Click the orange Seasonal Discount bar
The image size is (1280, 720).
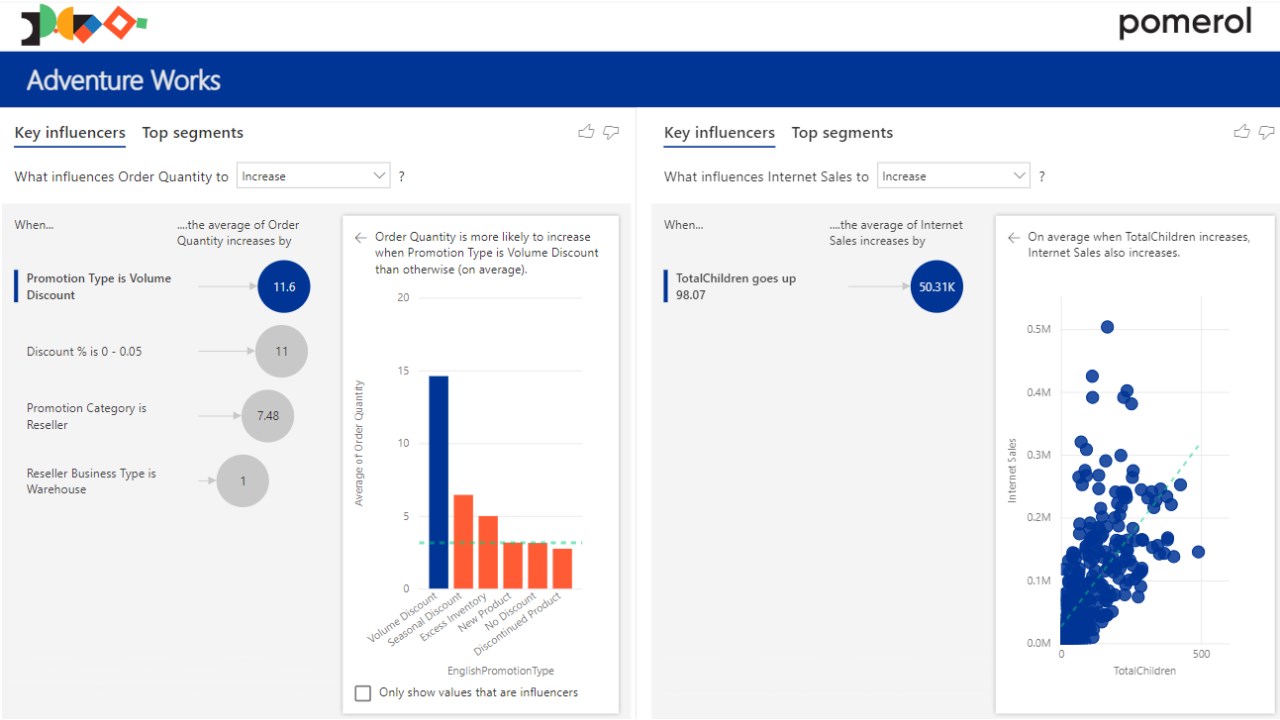[x=463, y=541]
